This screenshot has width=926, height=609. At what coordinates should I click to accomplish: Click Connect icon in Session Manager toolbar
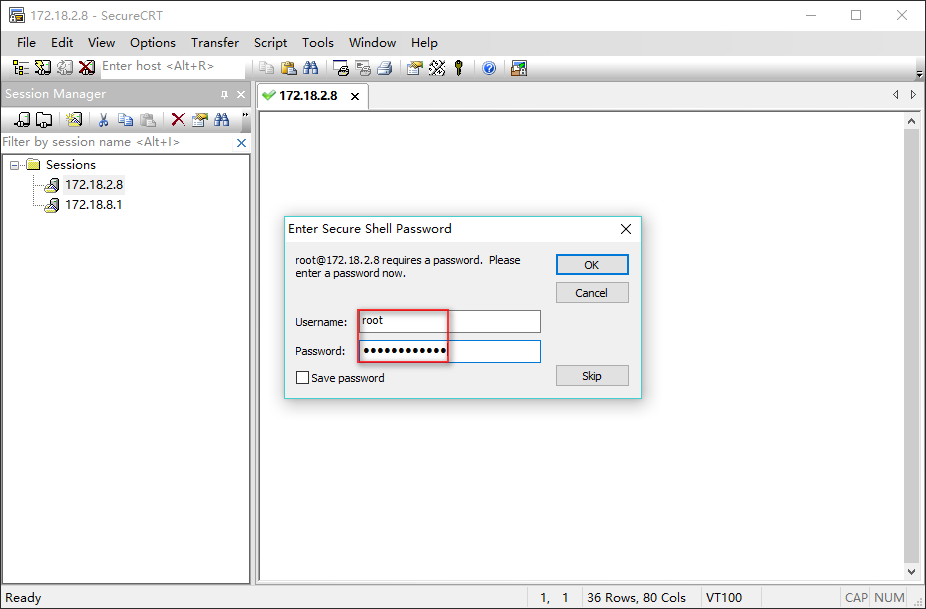pos(22,120)
